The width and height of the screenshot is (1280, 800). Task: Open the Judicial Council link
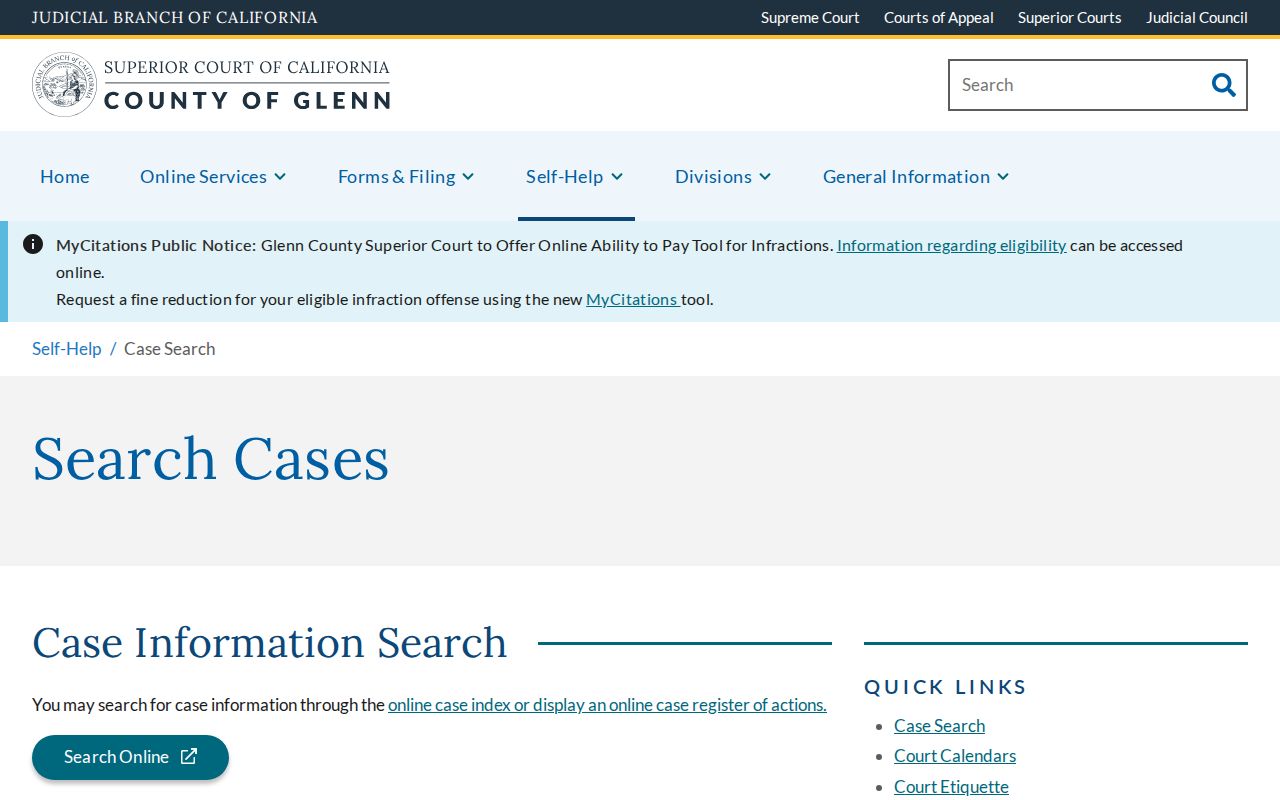click(x=1197, y=17)
